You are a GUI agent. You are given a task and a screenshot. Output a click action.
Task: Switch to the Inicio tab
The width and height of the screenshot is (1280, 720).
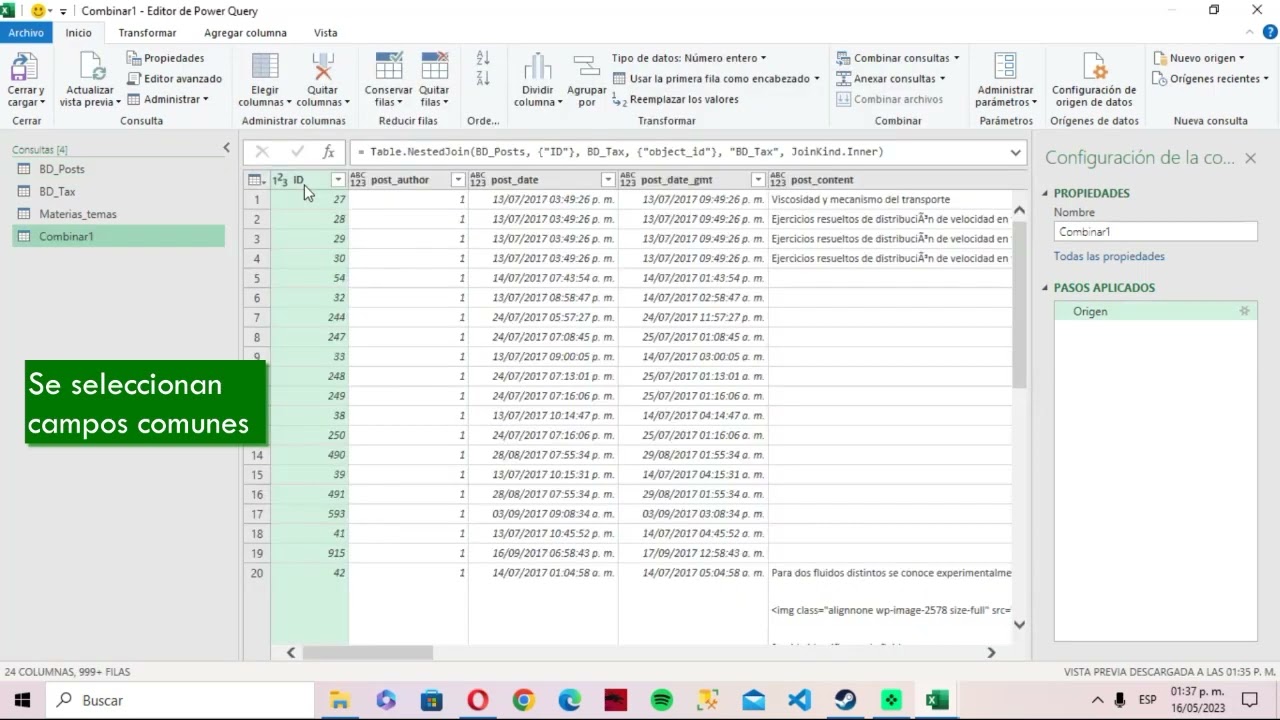(x=78, y=32)
